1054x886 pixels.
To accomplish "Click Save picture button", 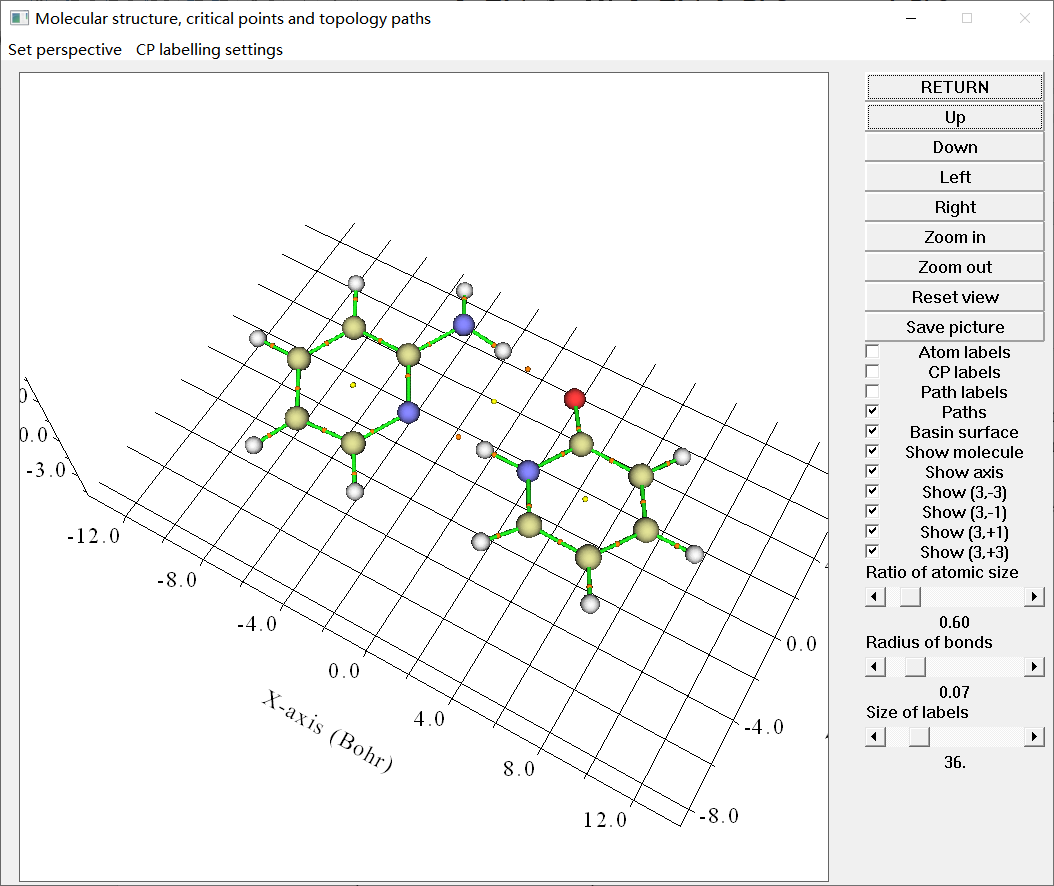I will tap(955, 327).
